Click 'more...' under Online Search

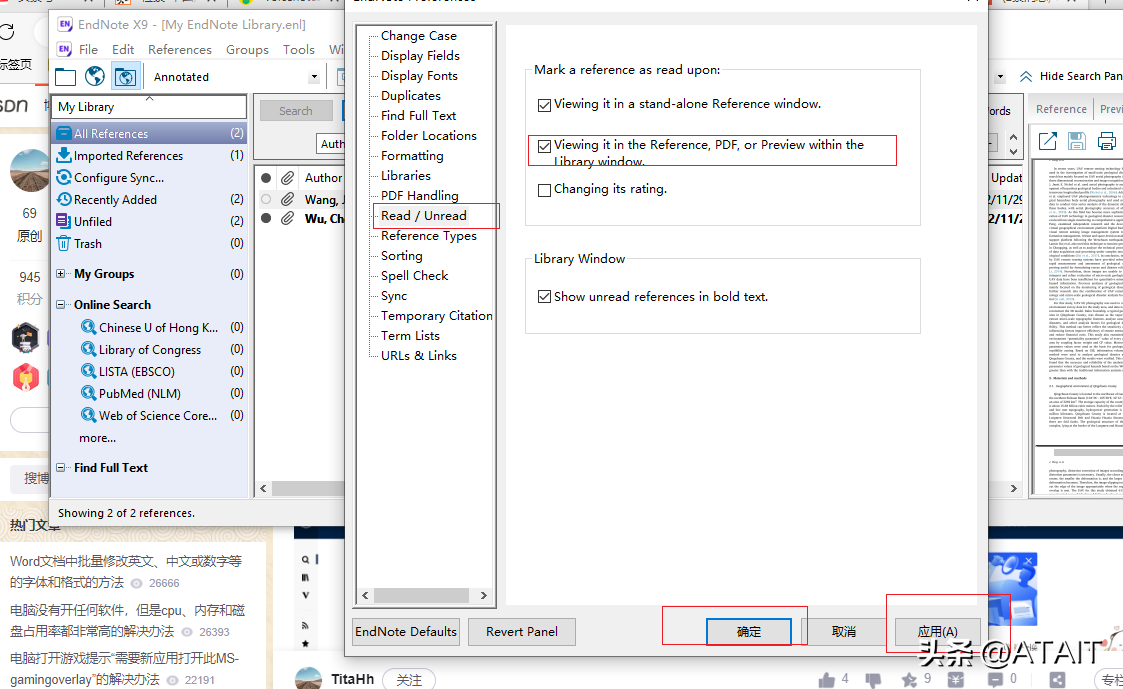click(x=97, y=438)
